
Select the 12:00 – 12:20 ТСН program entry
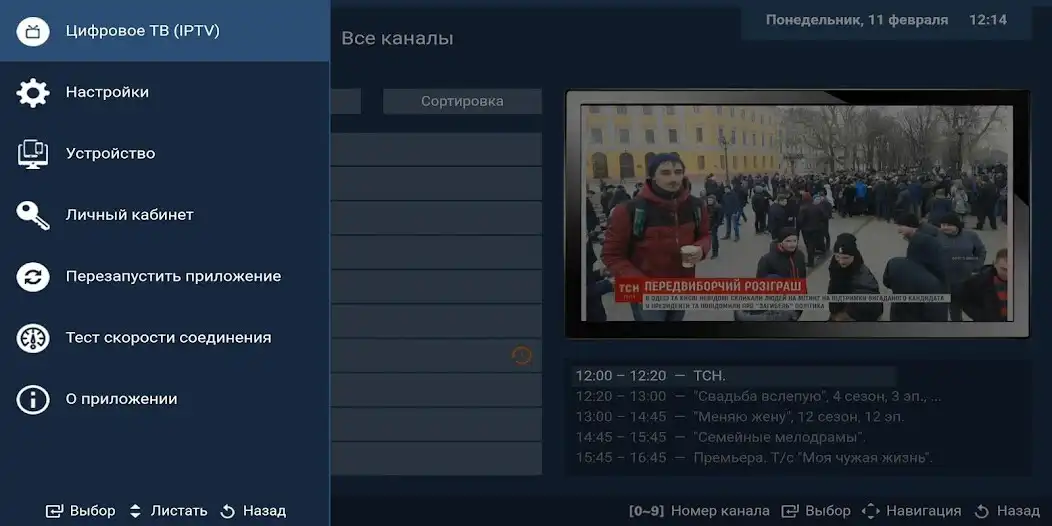click(x=650, y=376)
